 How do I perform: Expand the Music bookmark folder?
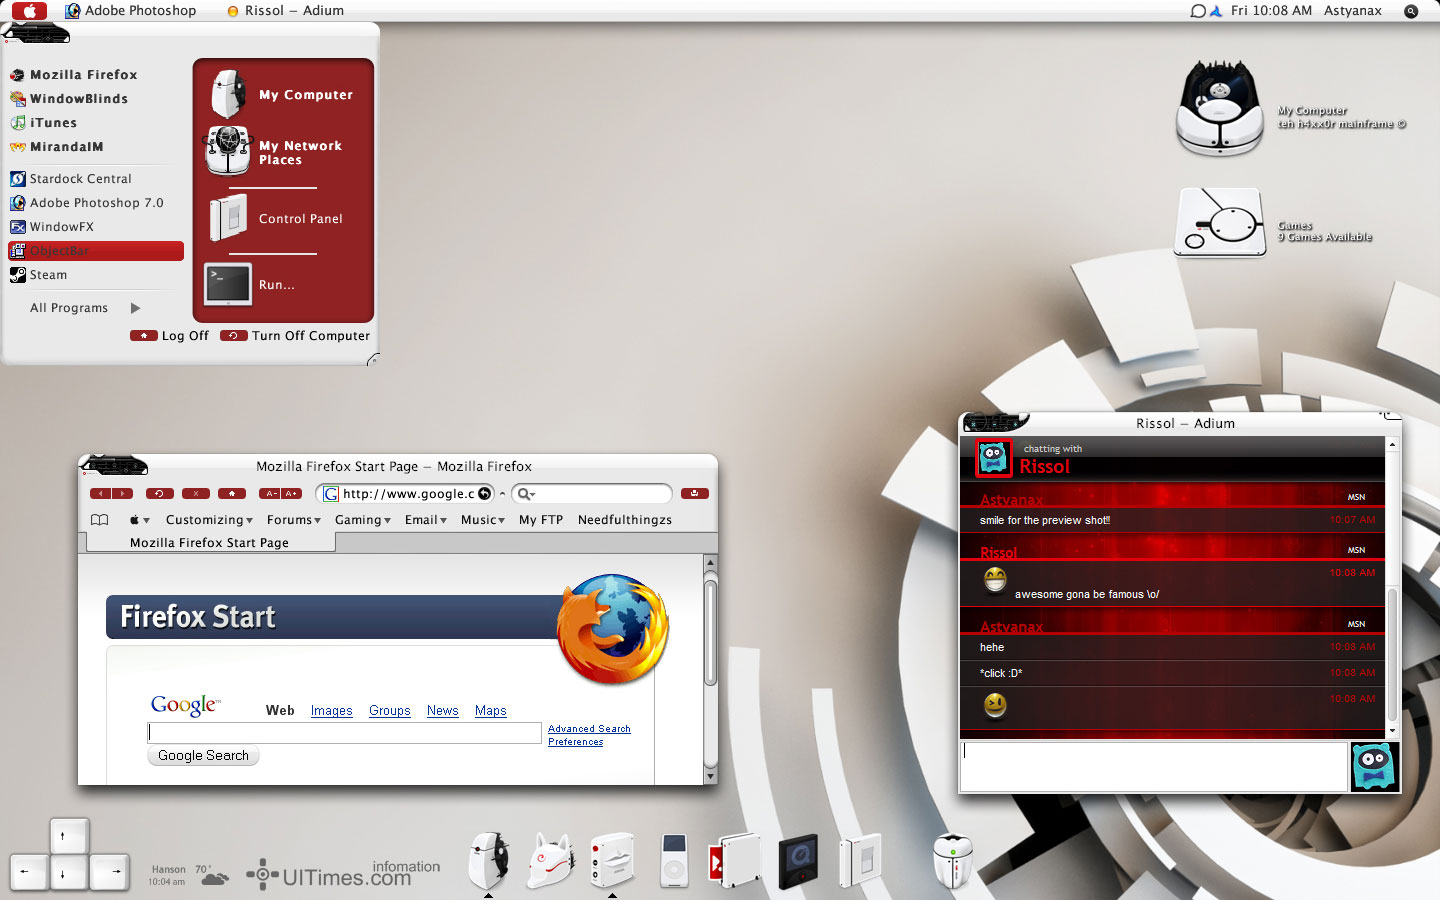click(483, 520)
